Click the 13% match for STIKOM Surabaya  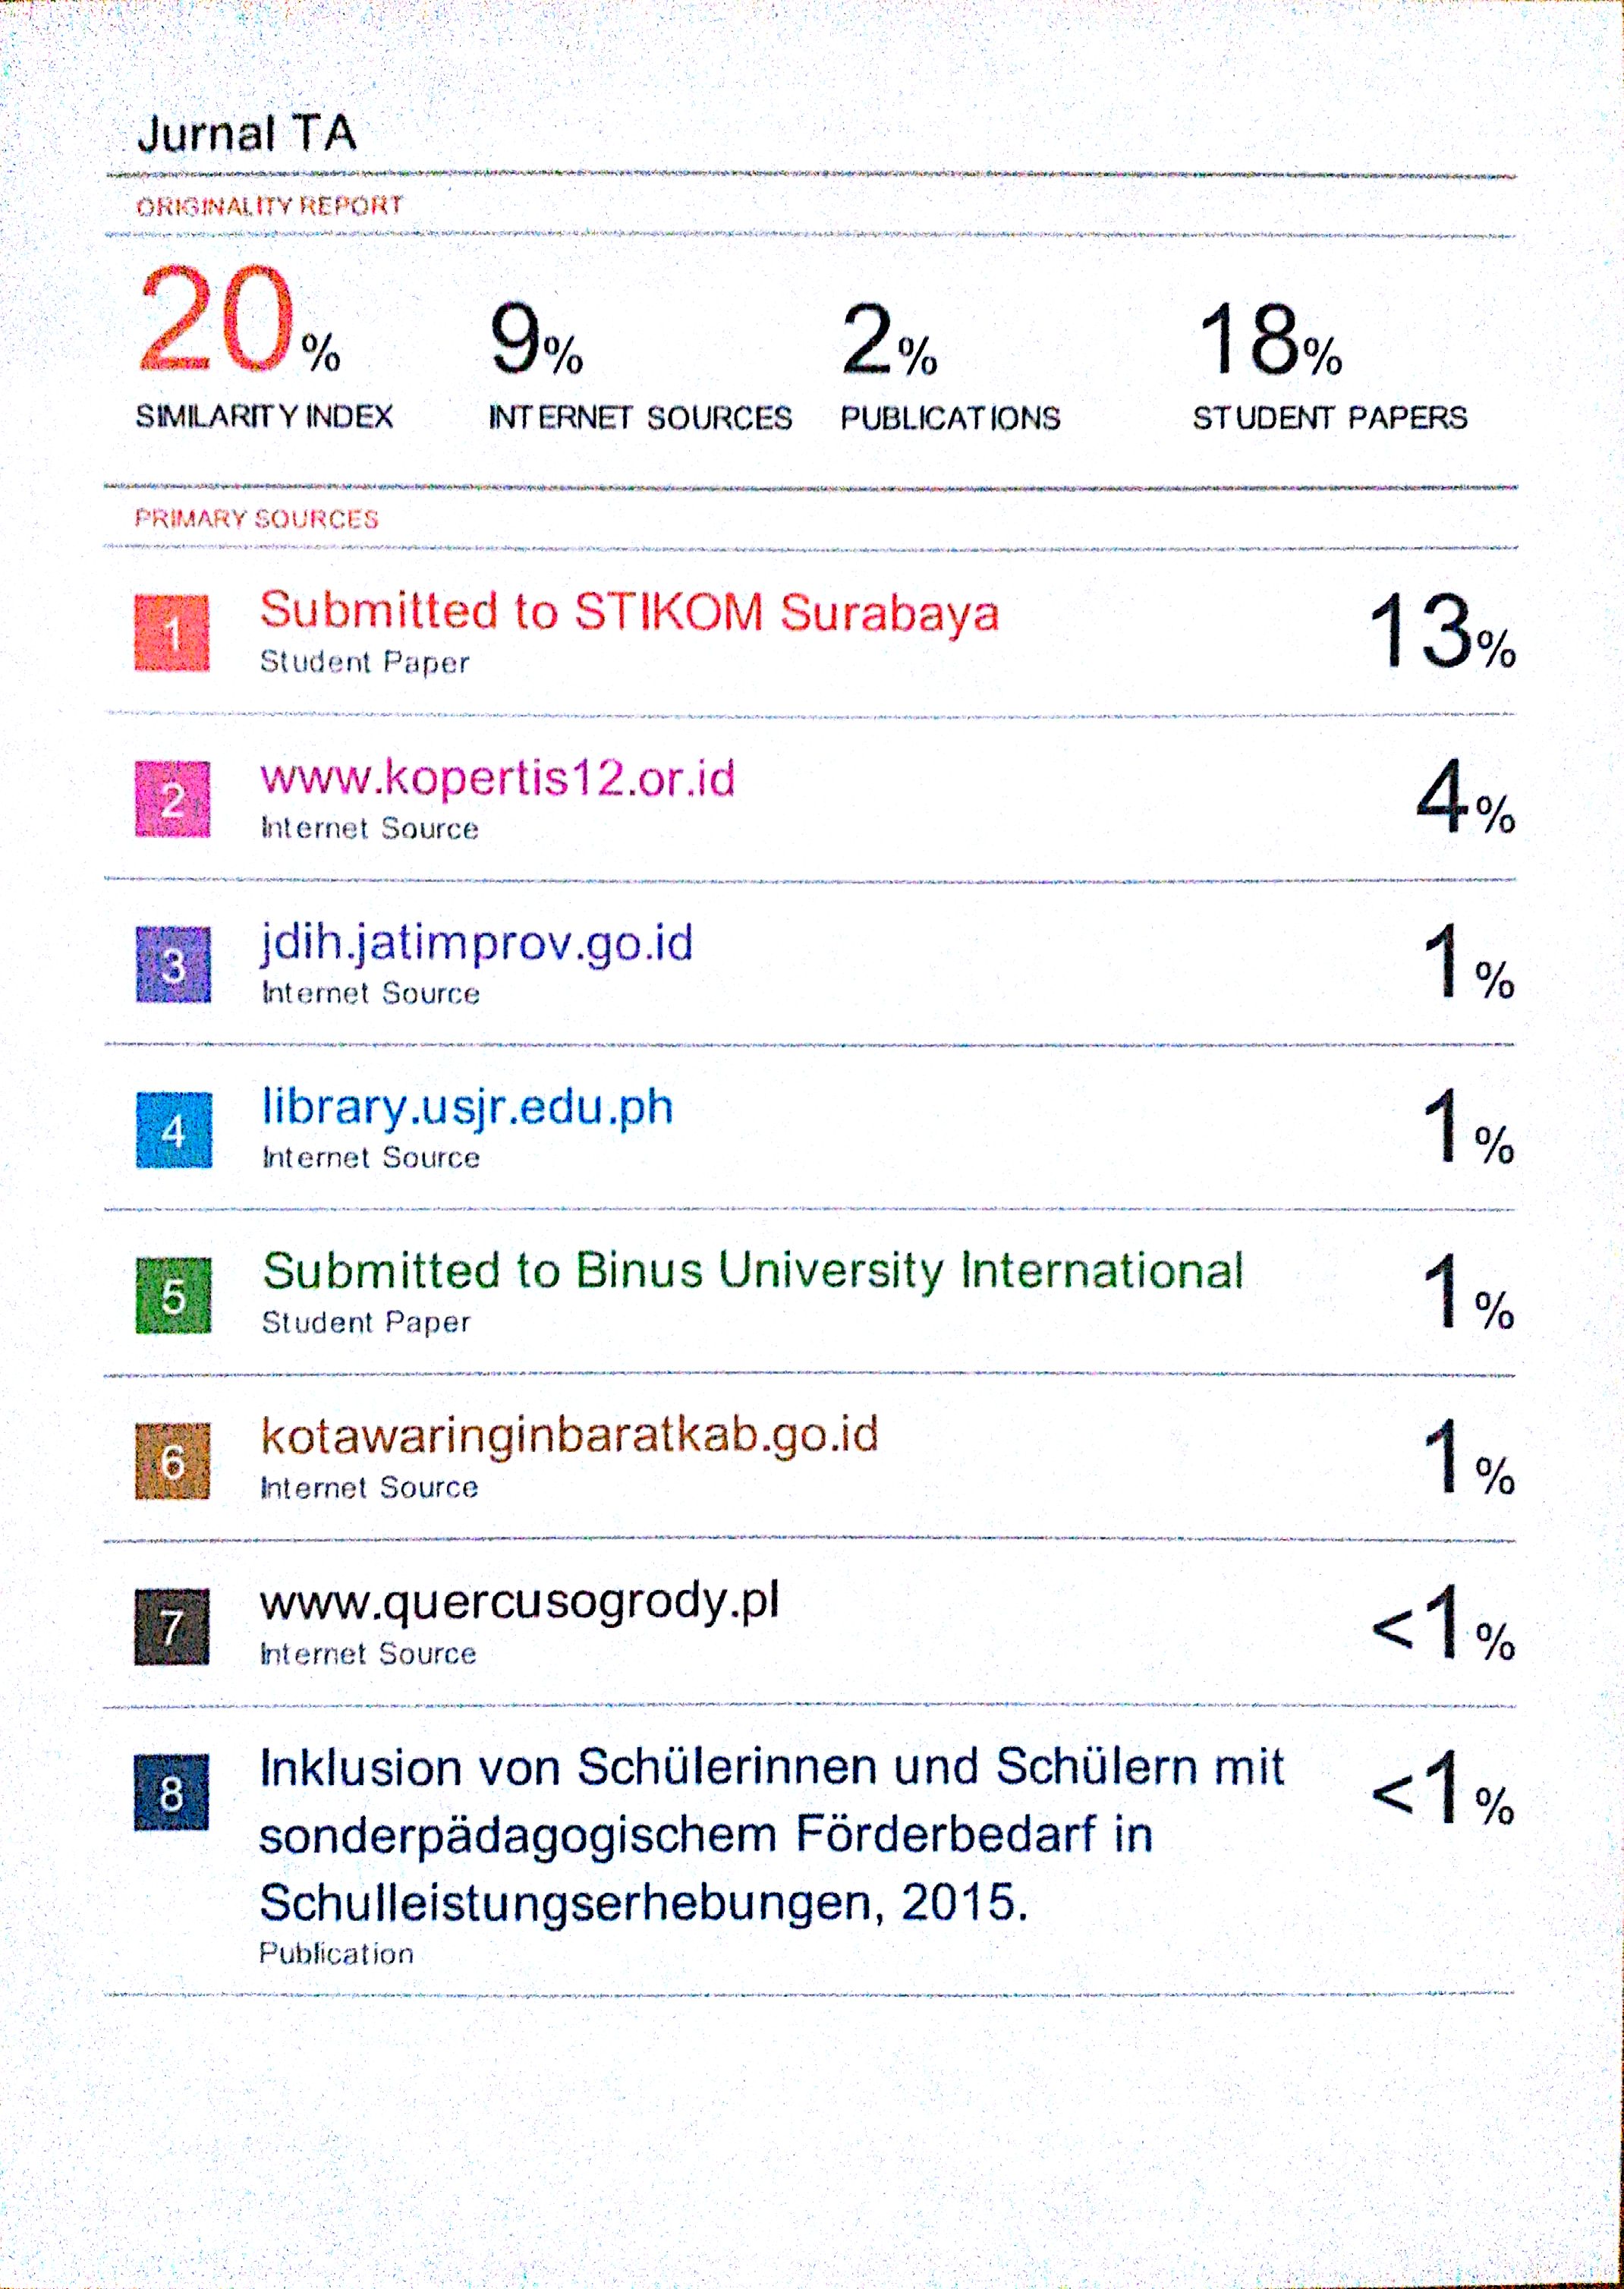click(1440, 632)
